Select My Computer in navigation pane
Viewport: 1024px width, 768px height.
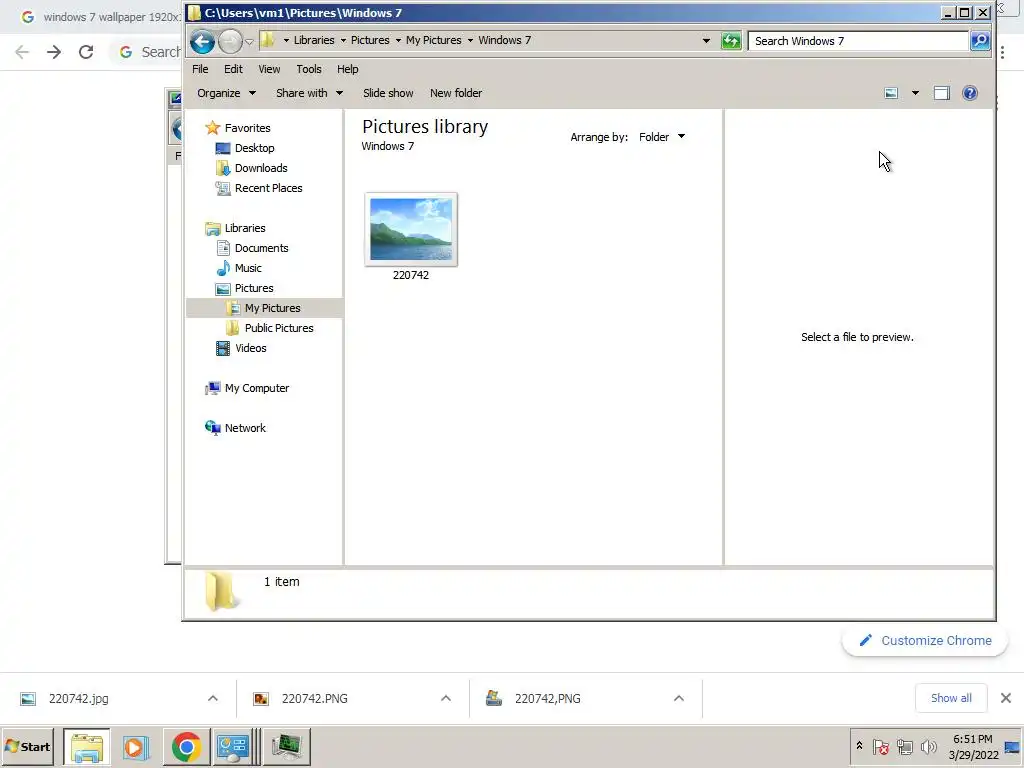257,388
